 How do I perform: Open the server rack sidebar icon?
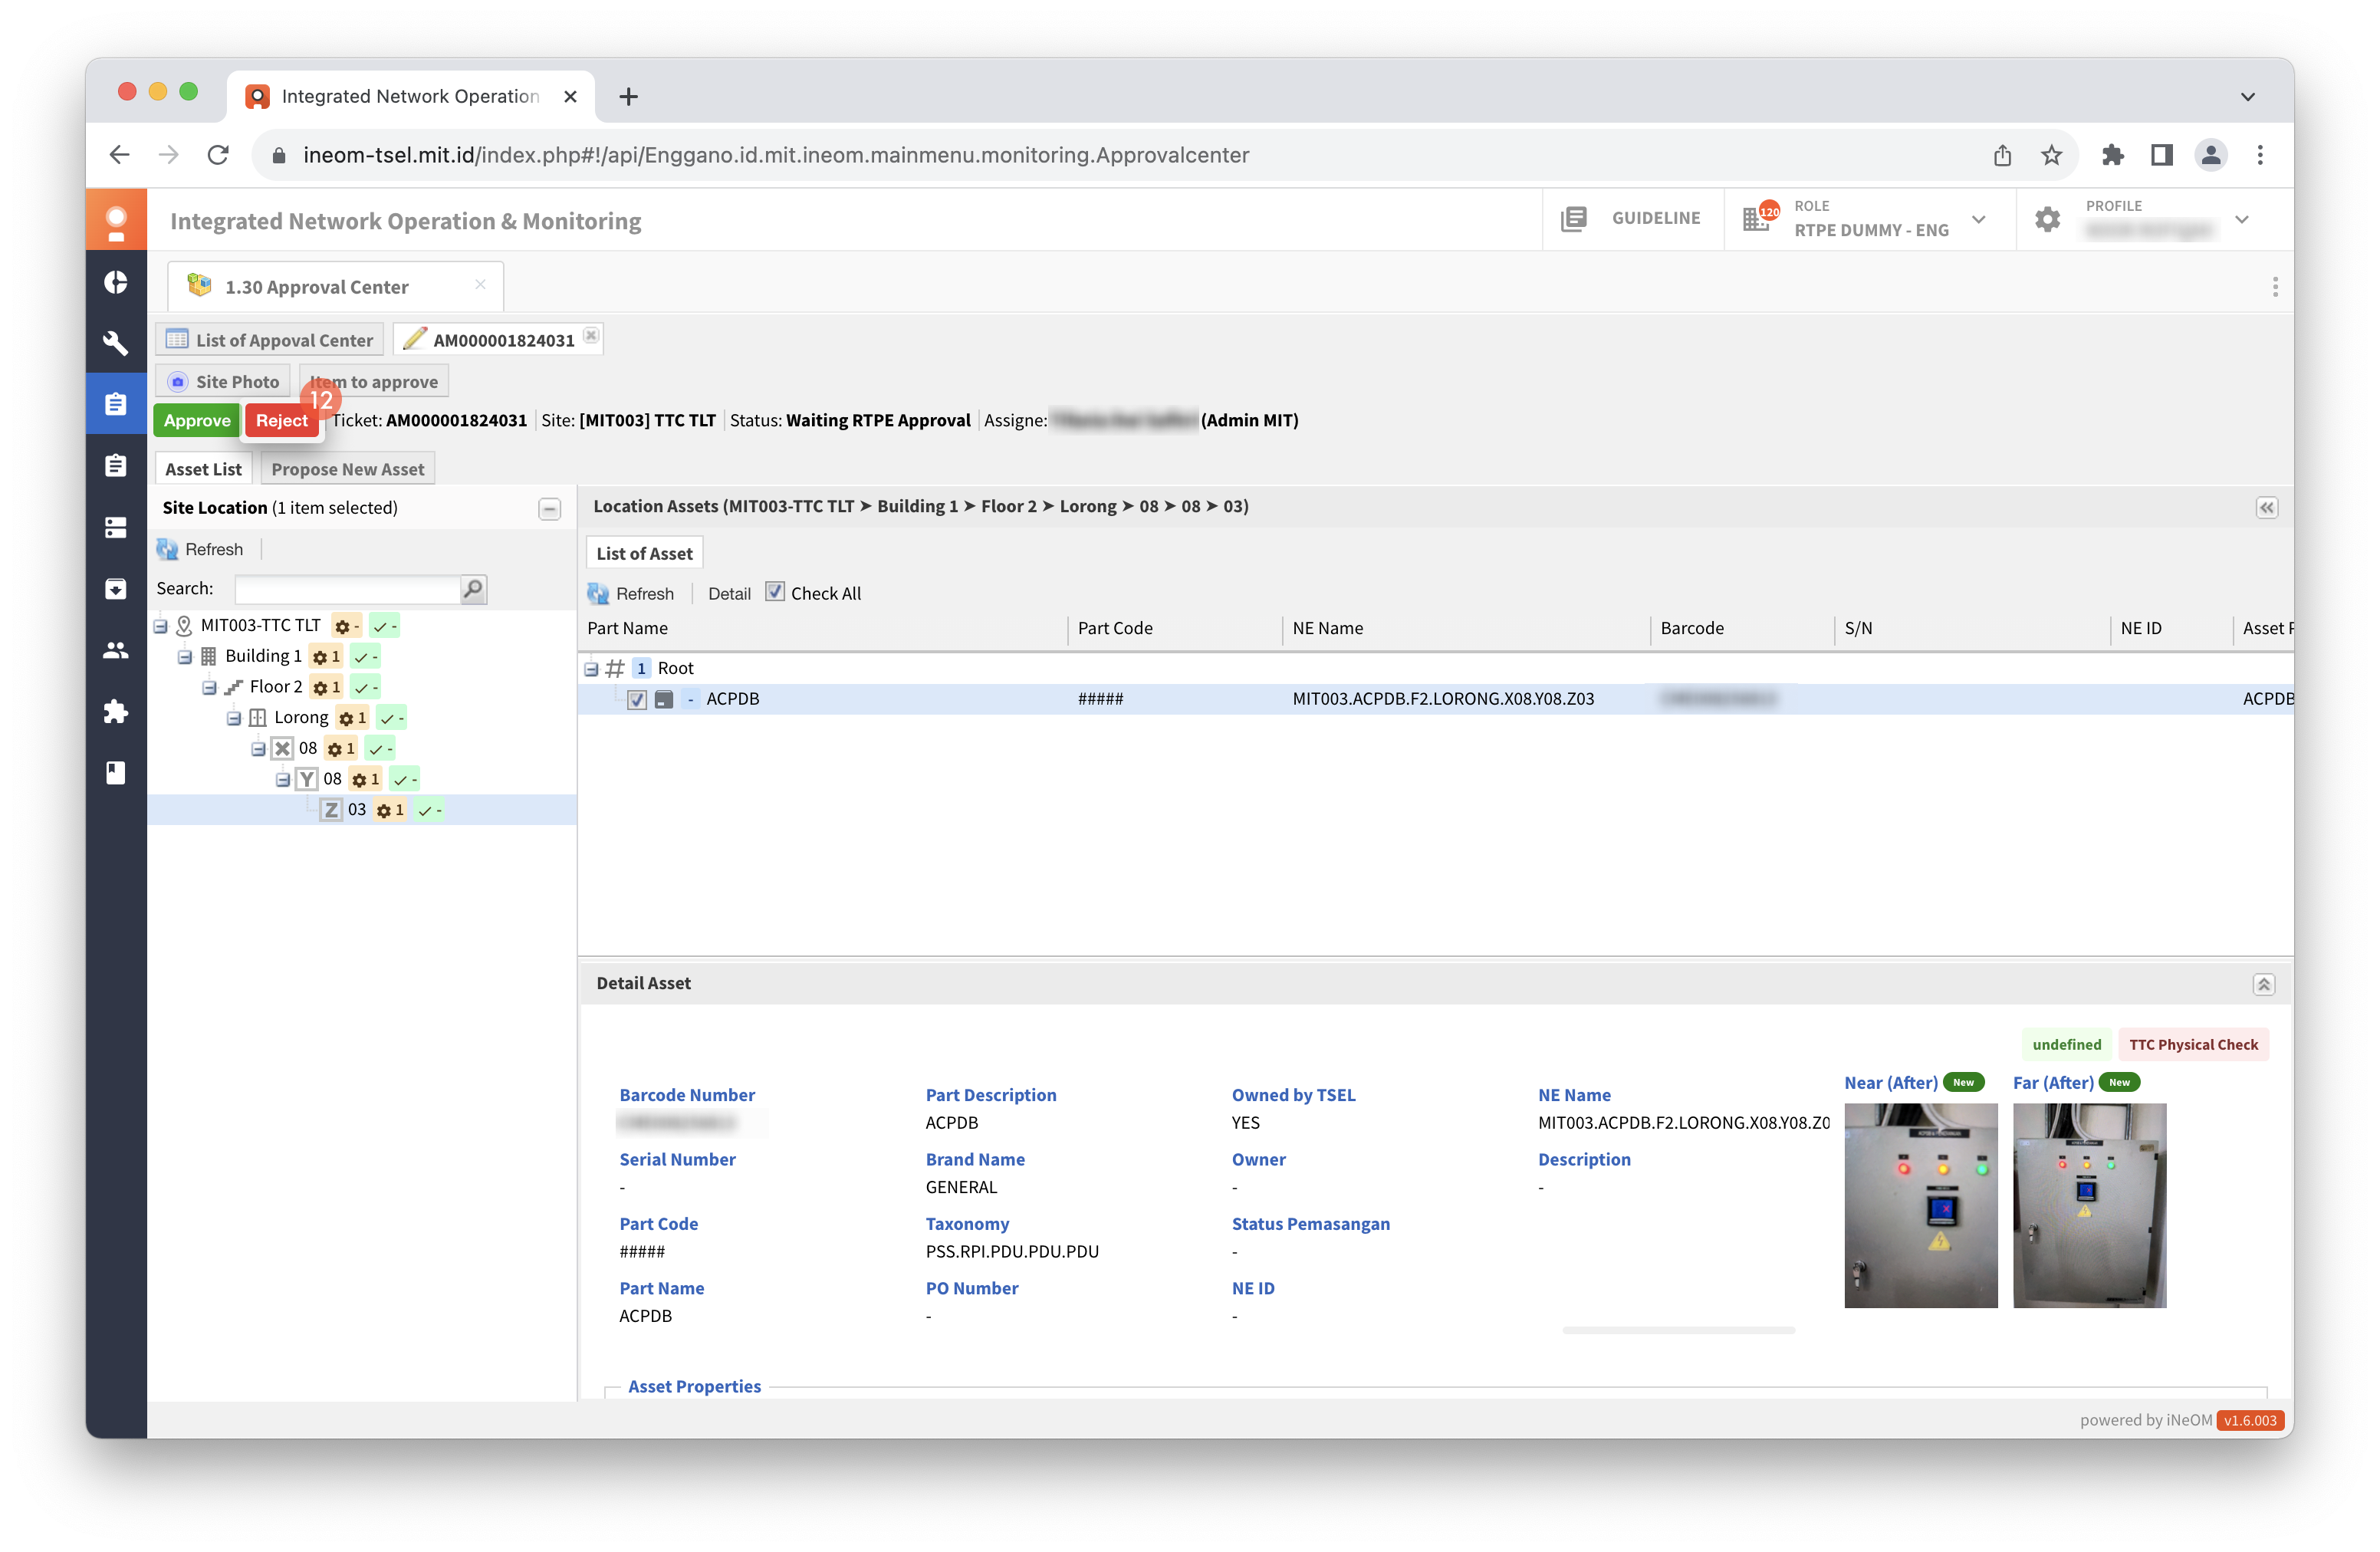pos(116,527)
